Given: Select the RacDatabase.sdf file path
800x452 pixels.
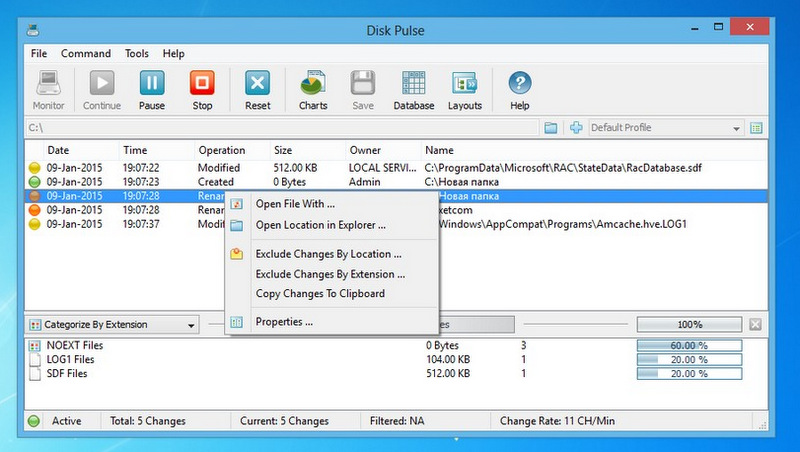Looking at the screenshot, I should click(x=563, y=168).
